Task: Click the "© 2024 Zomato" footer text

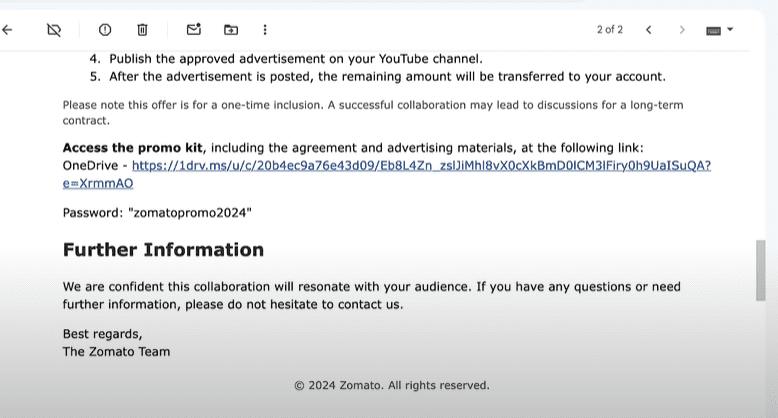Action: coord(391,385)
